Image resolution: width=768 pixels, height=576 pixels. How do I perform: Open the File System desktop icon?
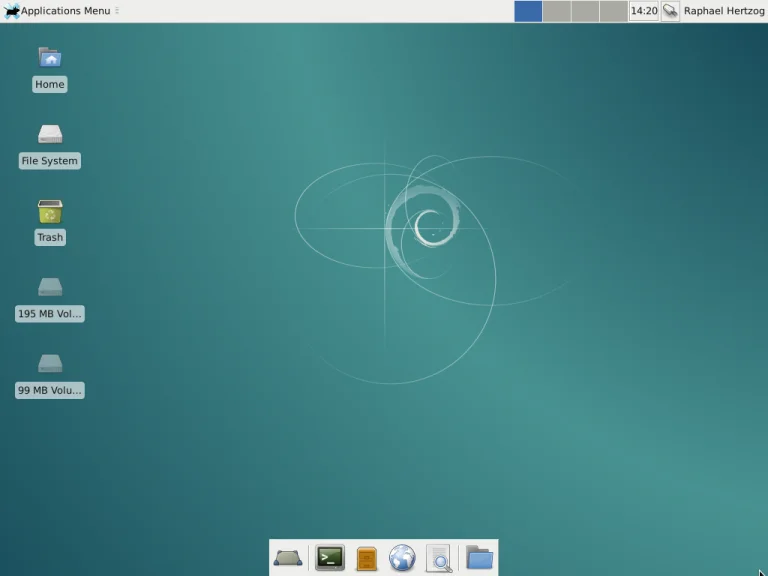49,135
